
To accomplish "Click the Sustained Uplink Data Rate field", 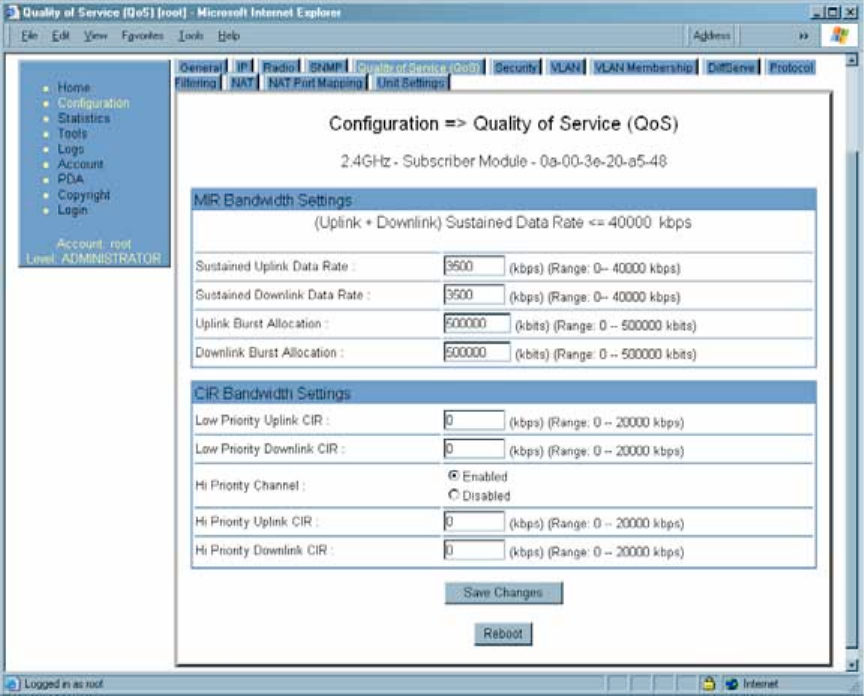I will tap(474, 267).
